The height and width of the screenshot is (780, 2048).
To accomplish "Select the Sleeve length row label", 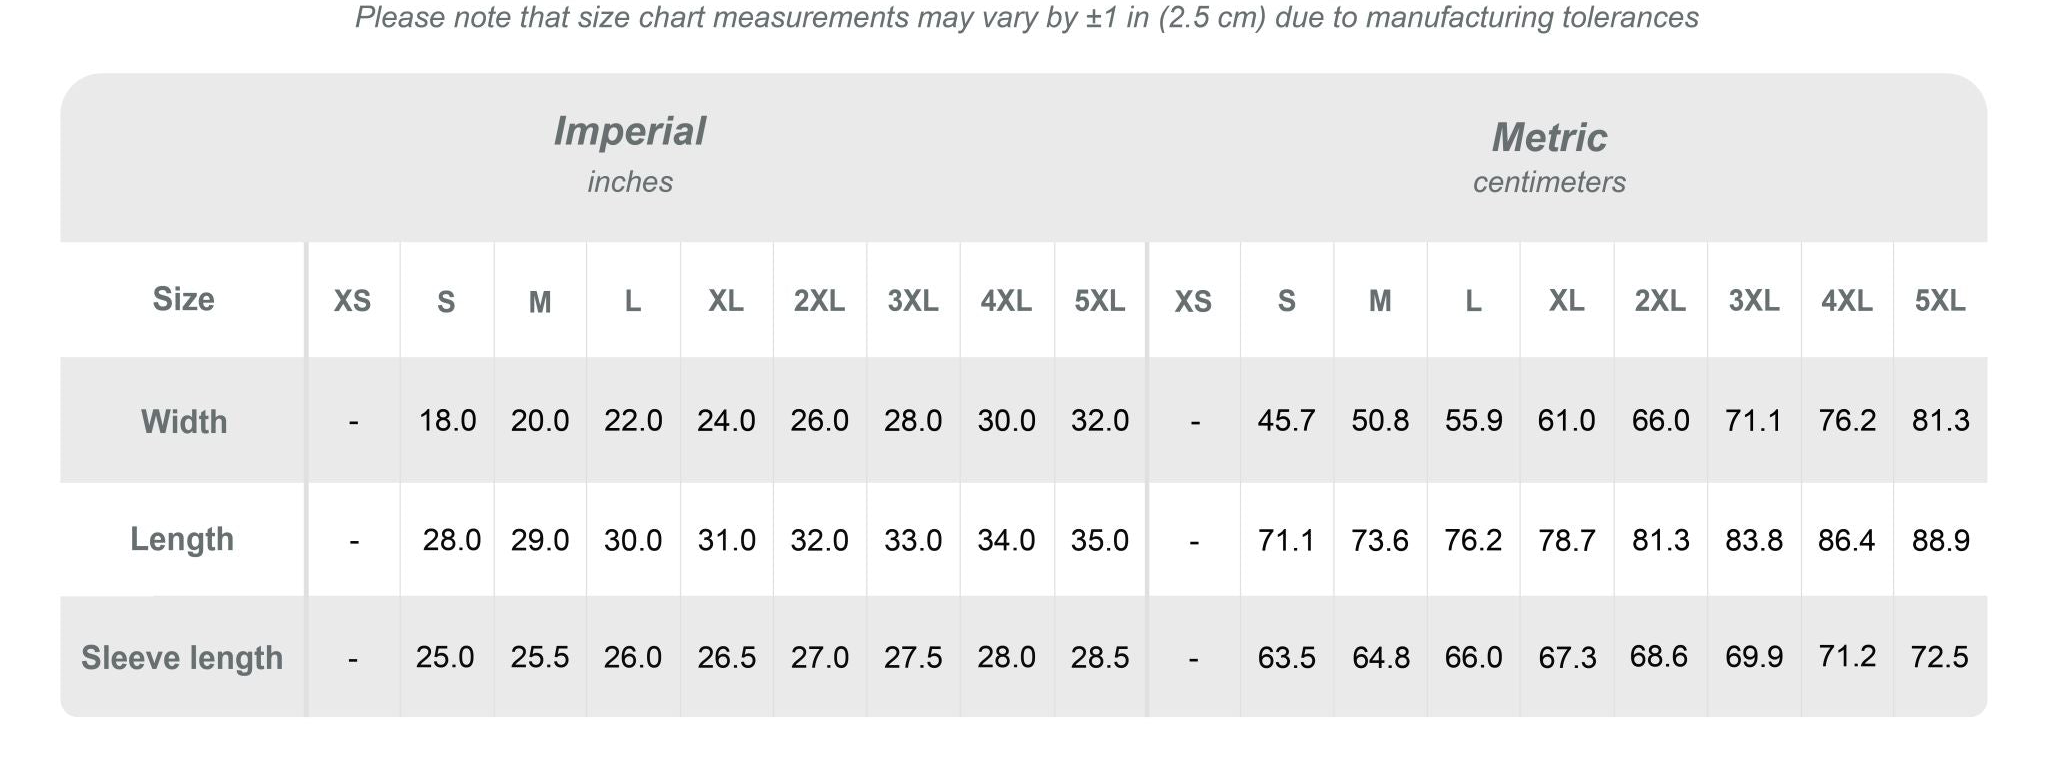I will [x=182, y=657].
